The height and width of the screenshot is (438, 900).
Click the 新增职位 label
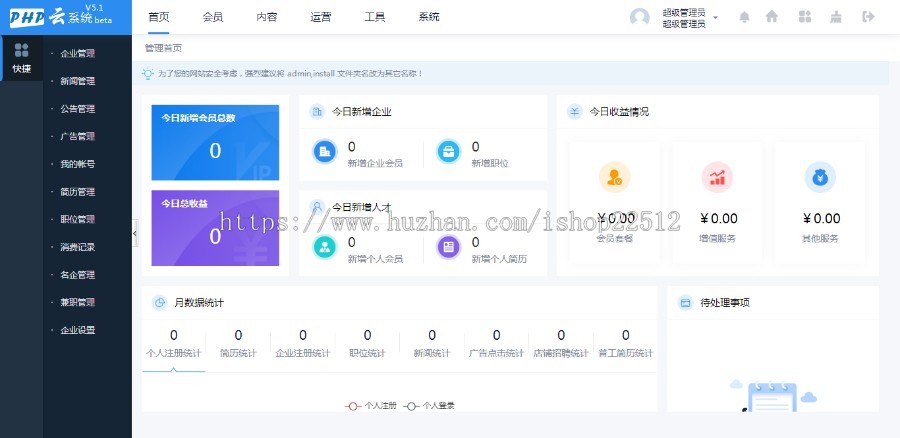pyautogui.click(x=490, y=163)
